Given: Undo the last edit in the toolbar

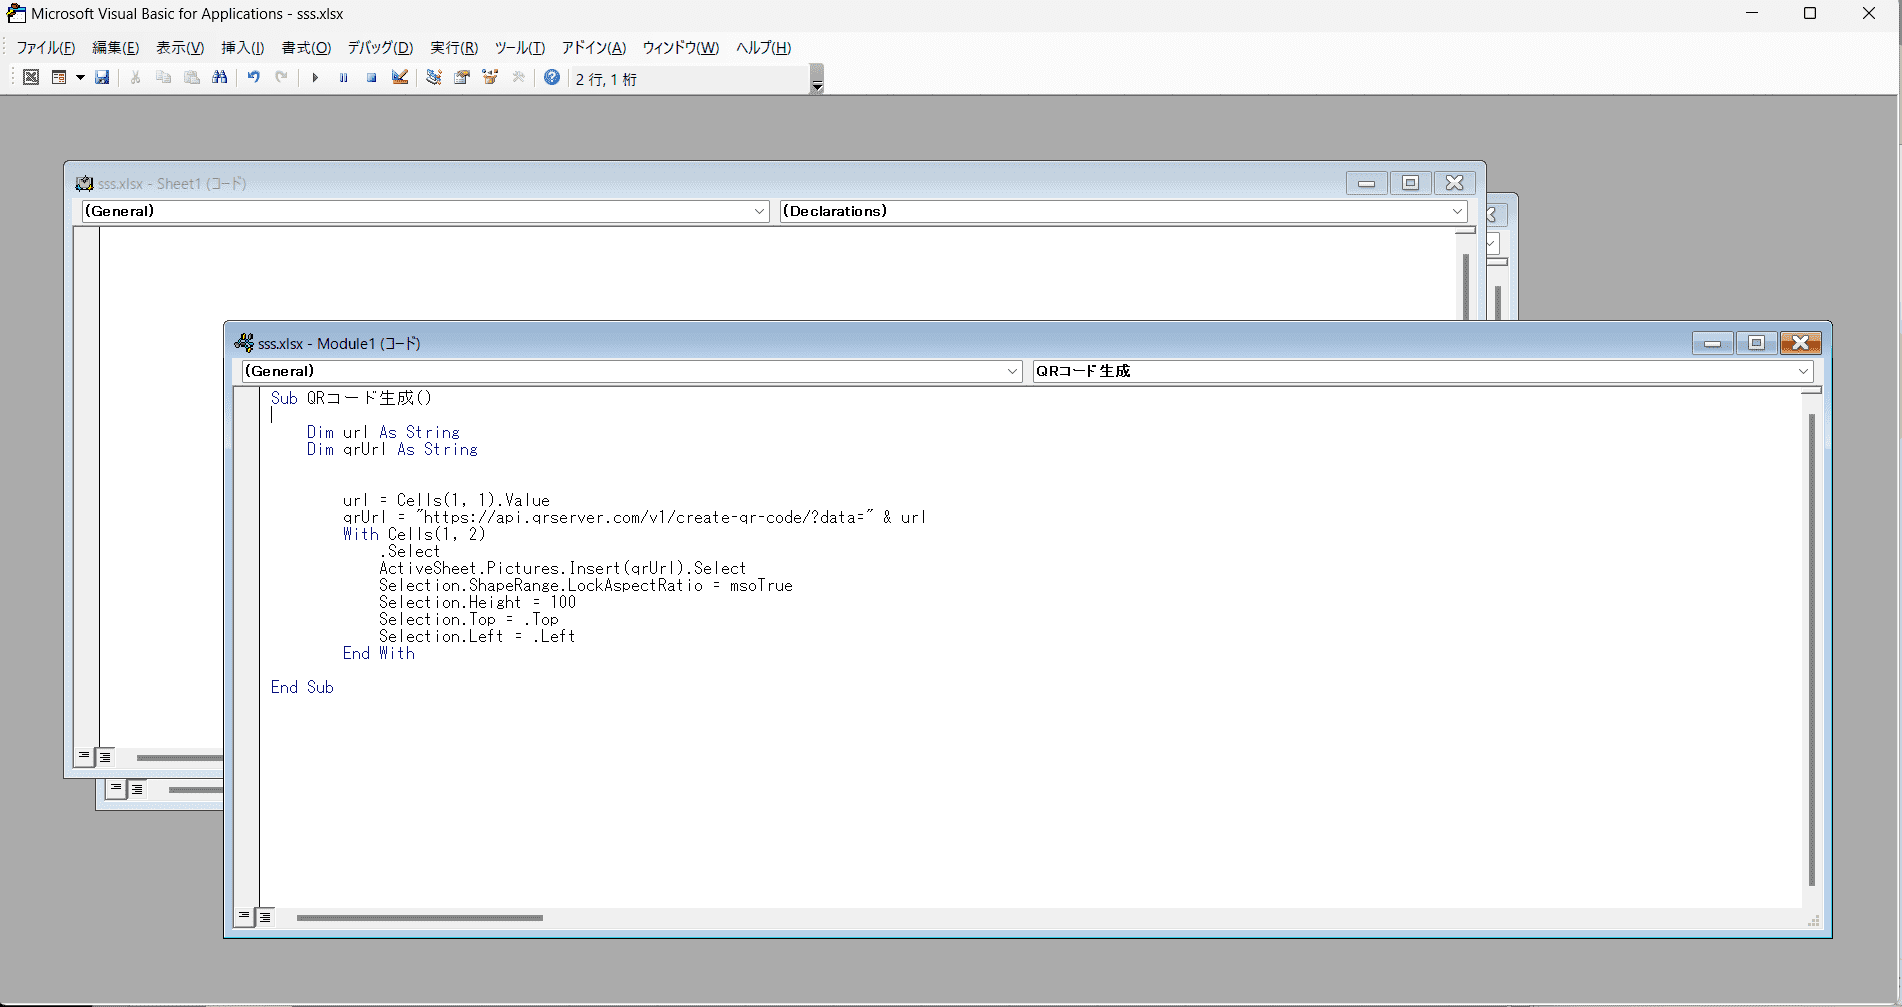Looking at the screenshot, I should [x=254, y=78].
